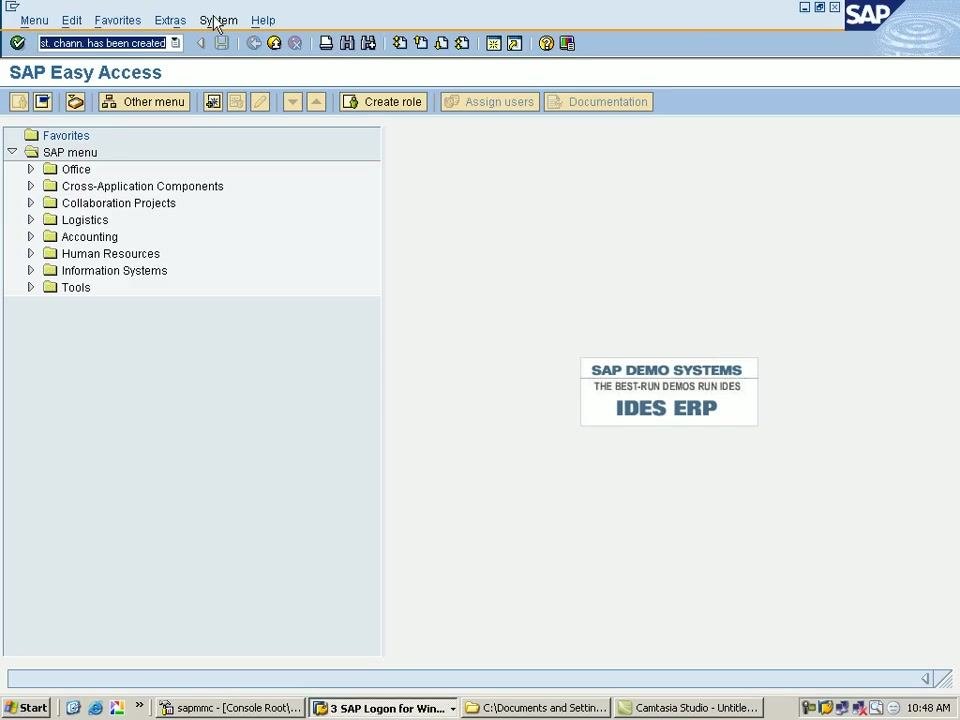960x720 pixels.
Task: Click the Previous Page icon
Action: pyautogui.click(x=421, y=43)
